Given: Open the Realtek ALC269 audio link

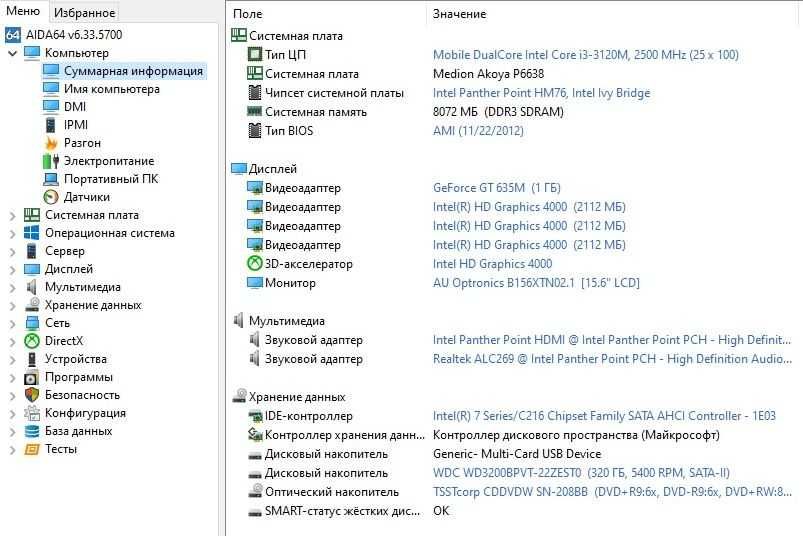Looking at the screenshot, I should tap(612, 359).
